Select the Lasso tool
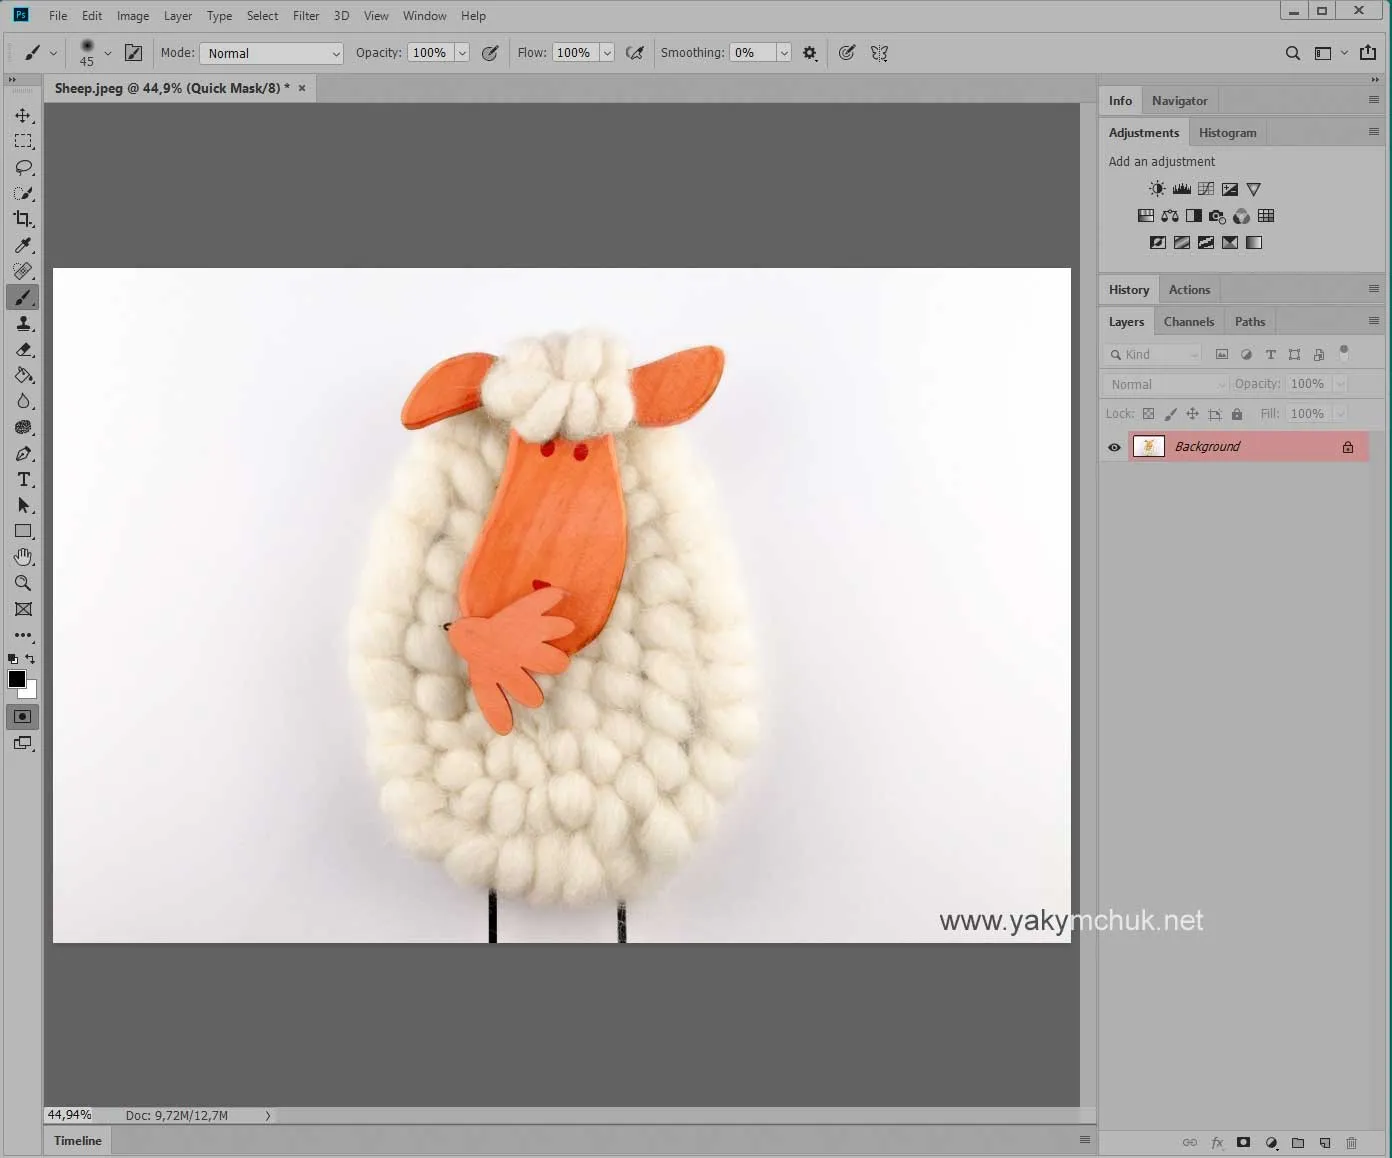The height and width of the screenshot is (1158, 1392). 23,168
